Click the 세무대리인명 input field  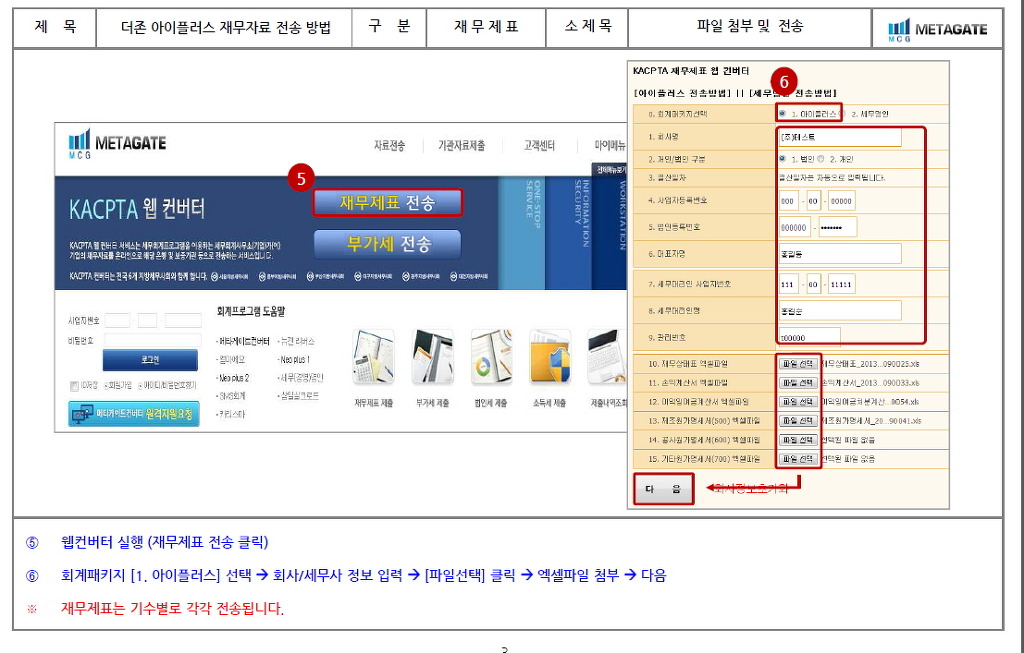tap(839, 311)
